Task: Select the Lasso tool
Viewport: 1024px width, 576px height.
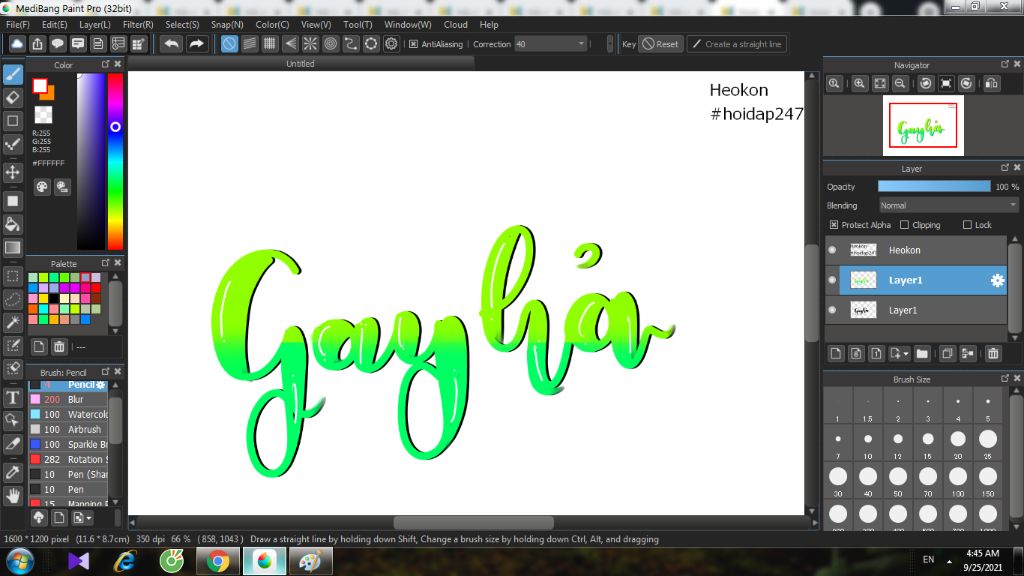Action: pyautogui.click(x=12, y=299)
